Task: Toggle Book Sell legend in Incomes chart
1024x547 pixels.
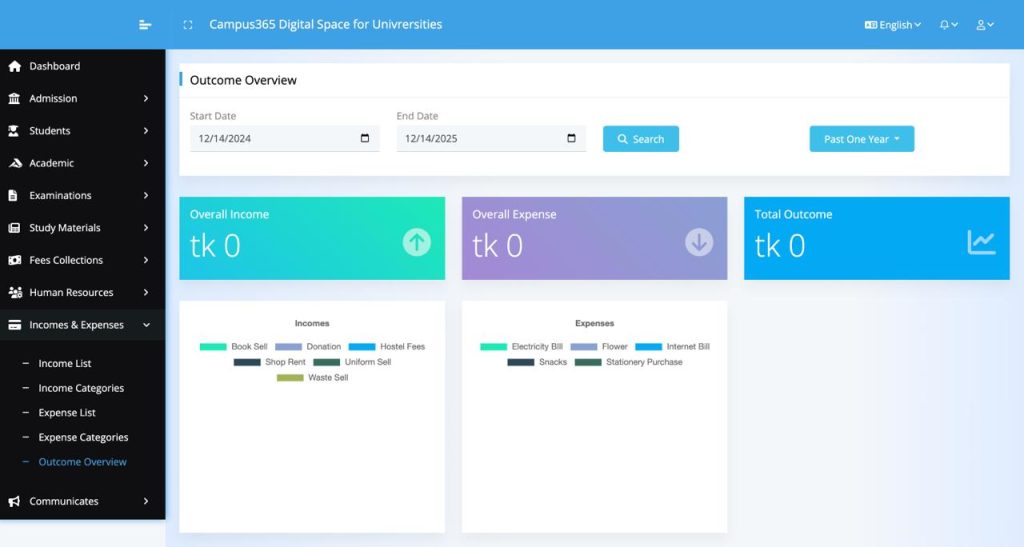Action: coord(233,347)
